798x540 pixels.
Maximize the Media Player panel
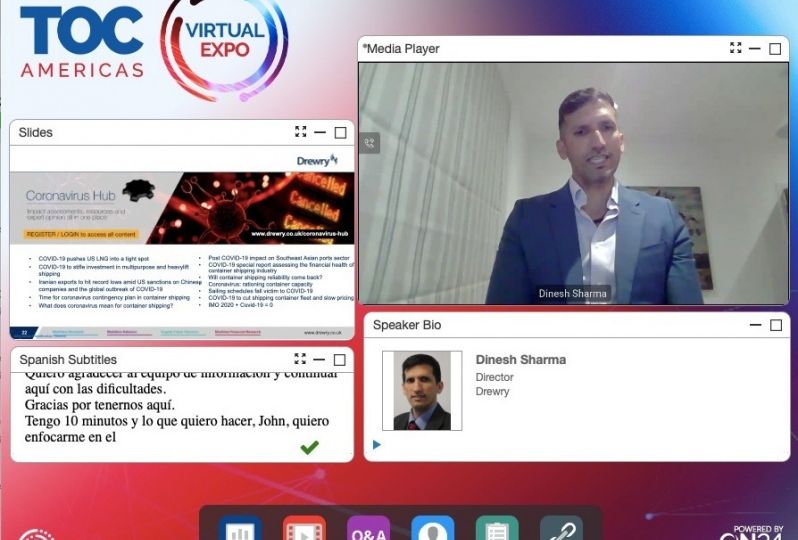(x=775, y=49)
